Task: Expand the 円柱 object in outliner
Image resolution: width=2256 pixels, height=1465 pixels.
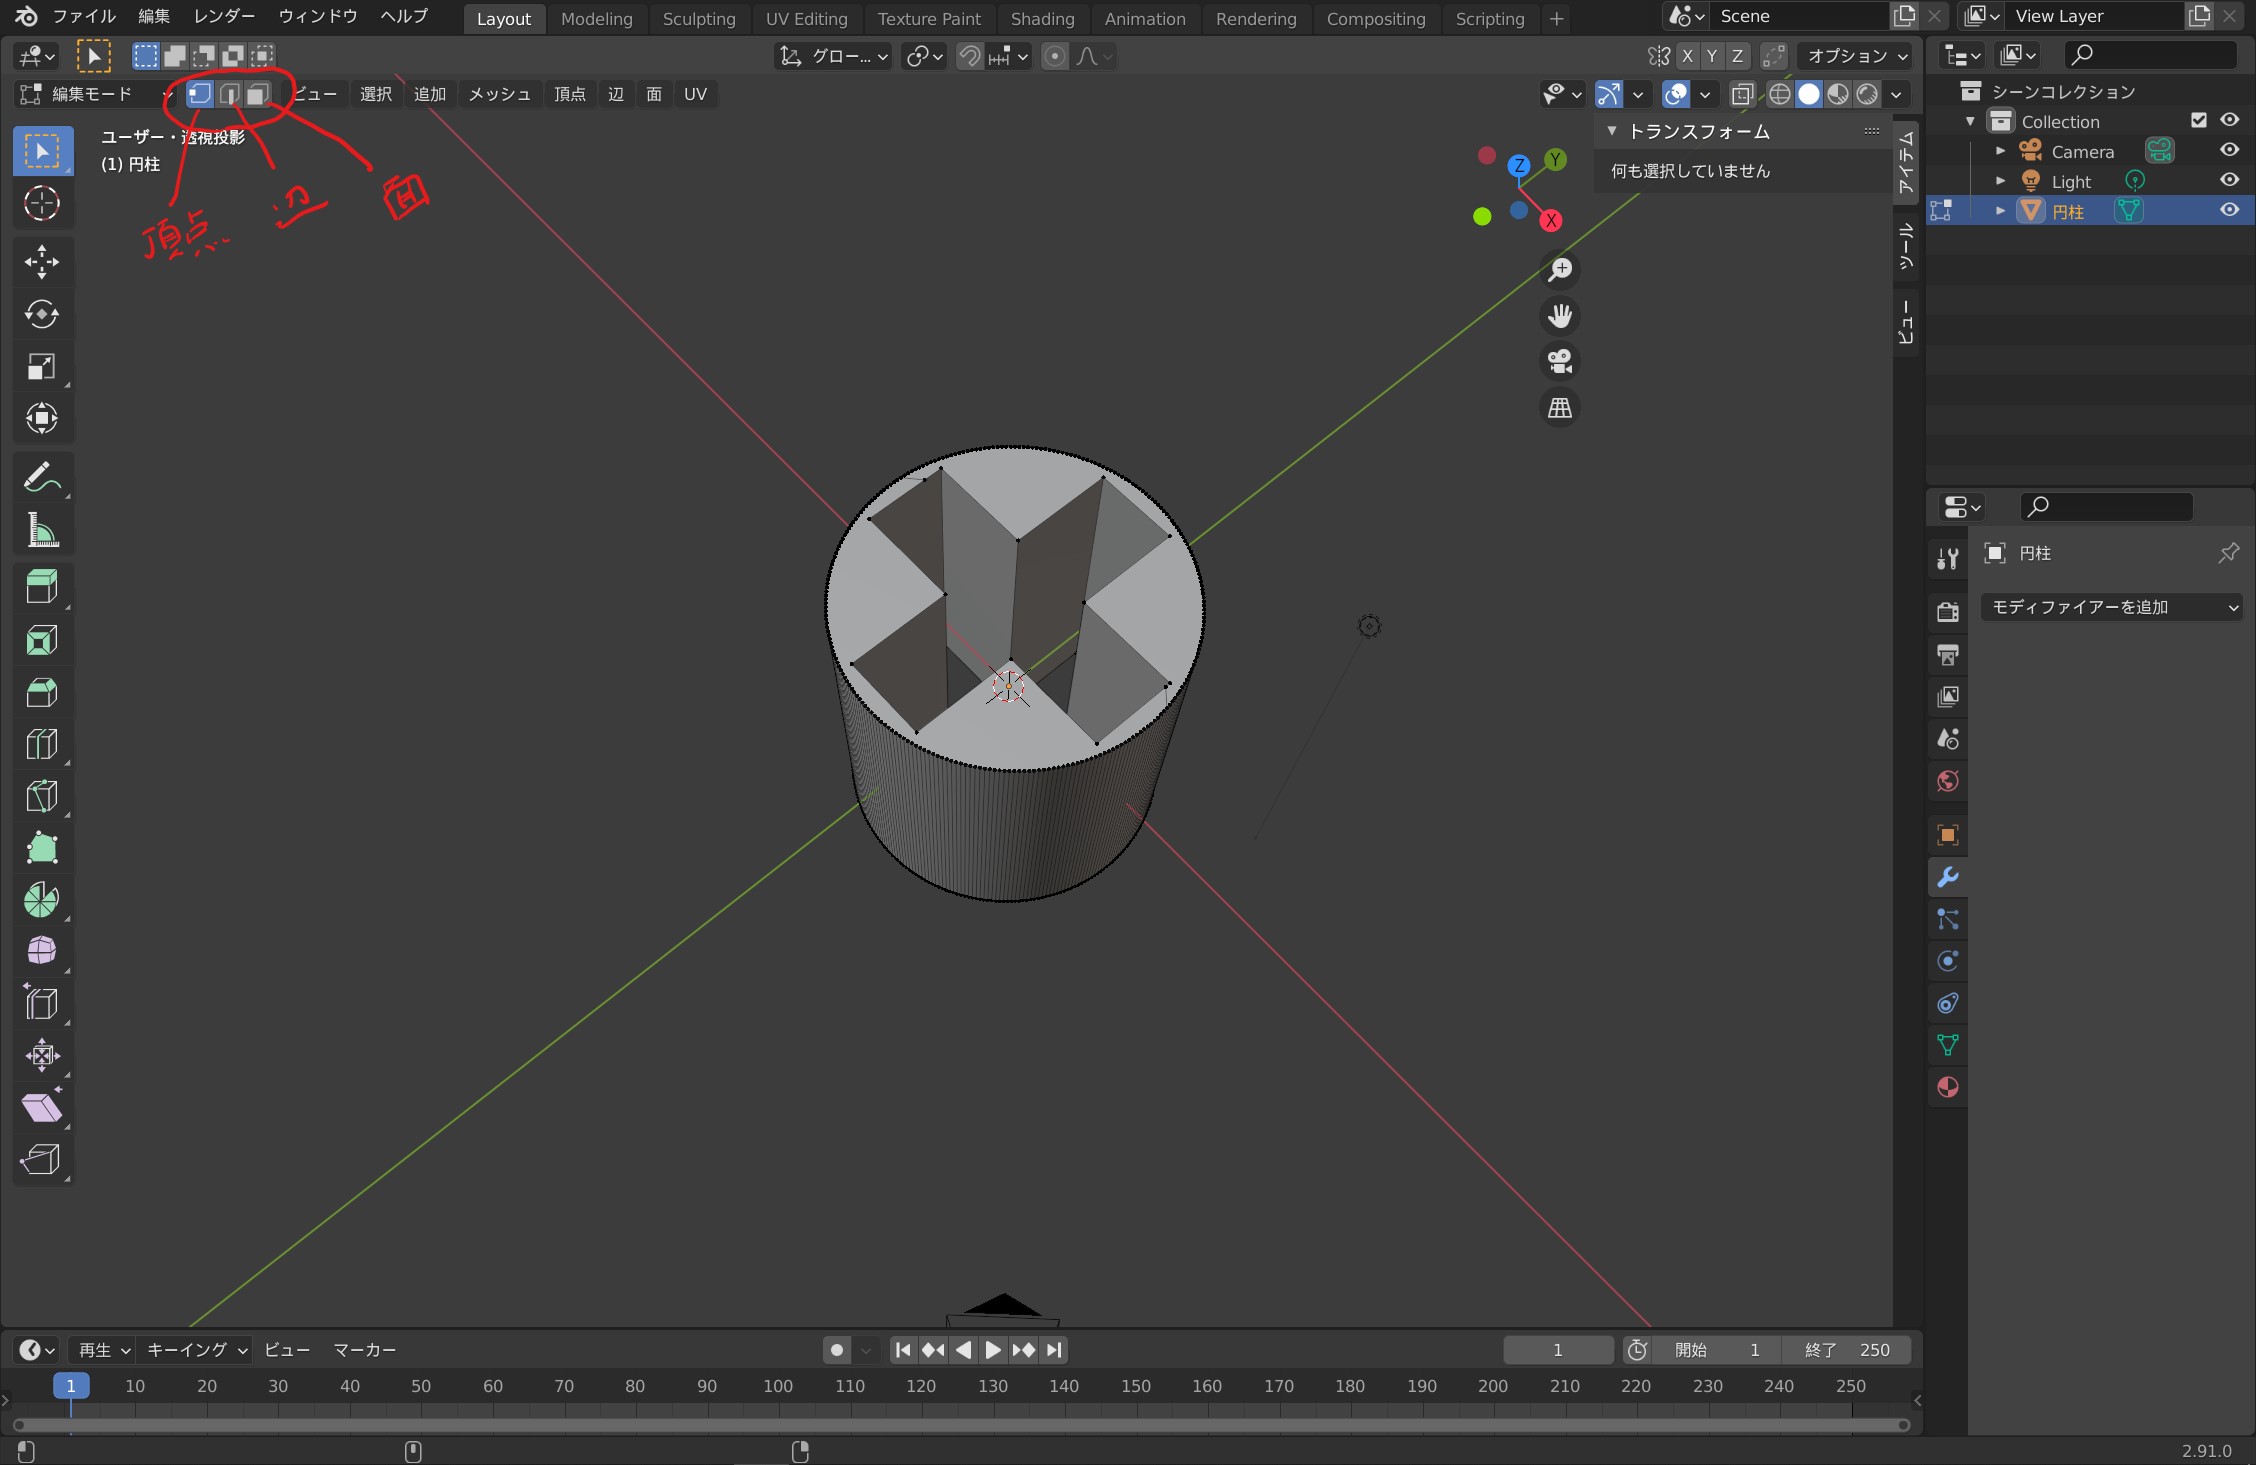Action: click(x=2000, y=210)
